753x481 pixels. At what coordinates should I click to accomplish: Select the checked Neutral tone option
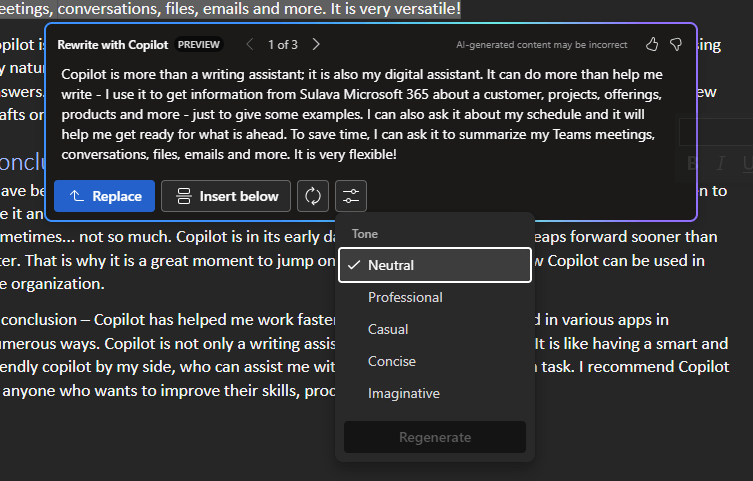[x=434, y=265]
